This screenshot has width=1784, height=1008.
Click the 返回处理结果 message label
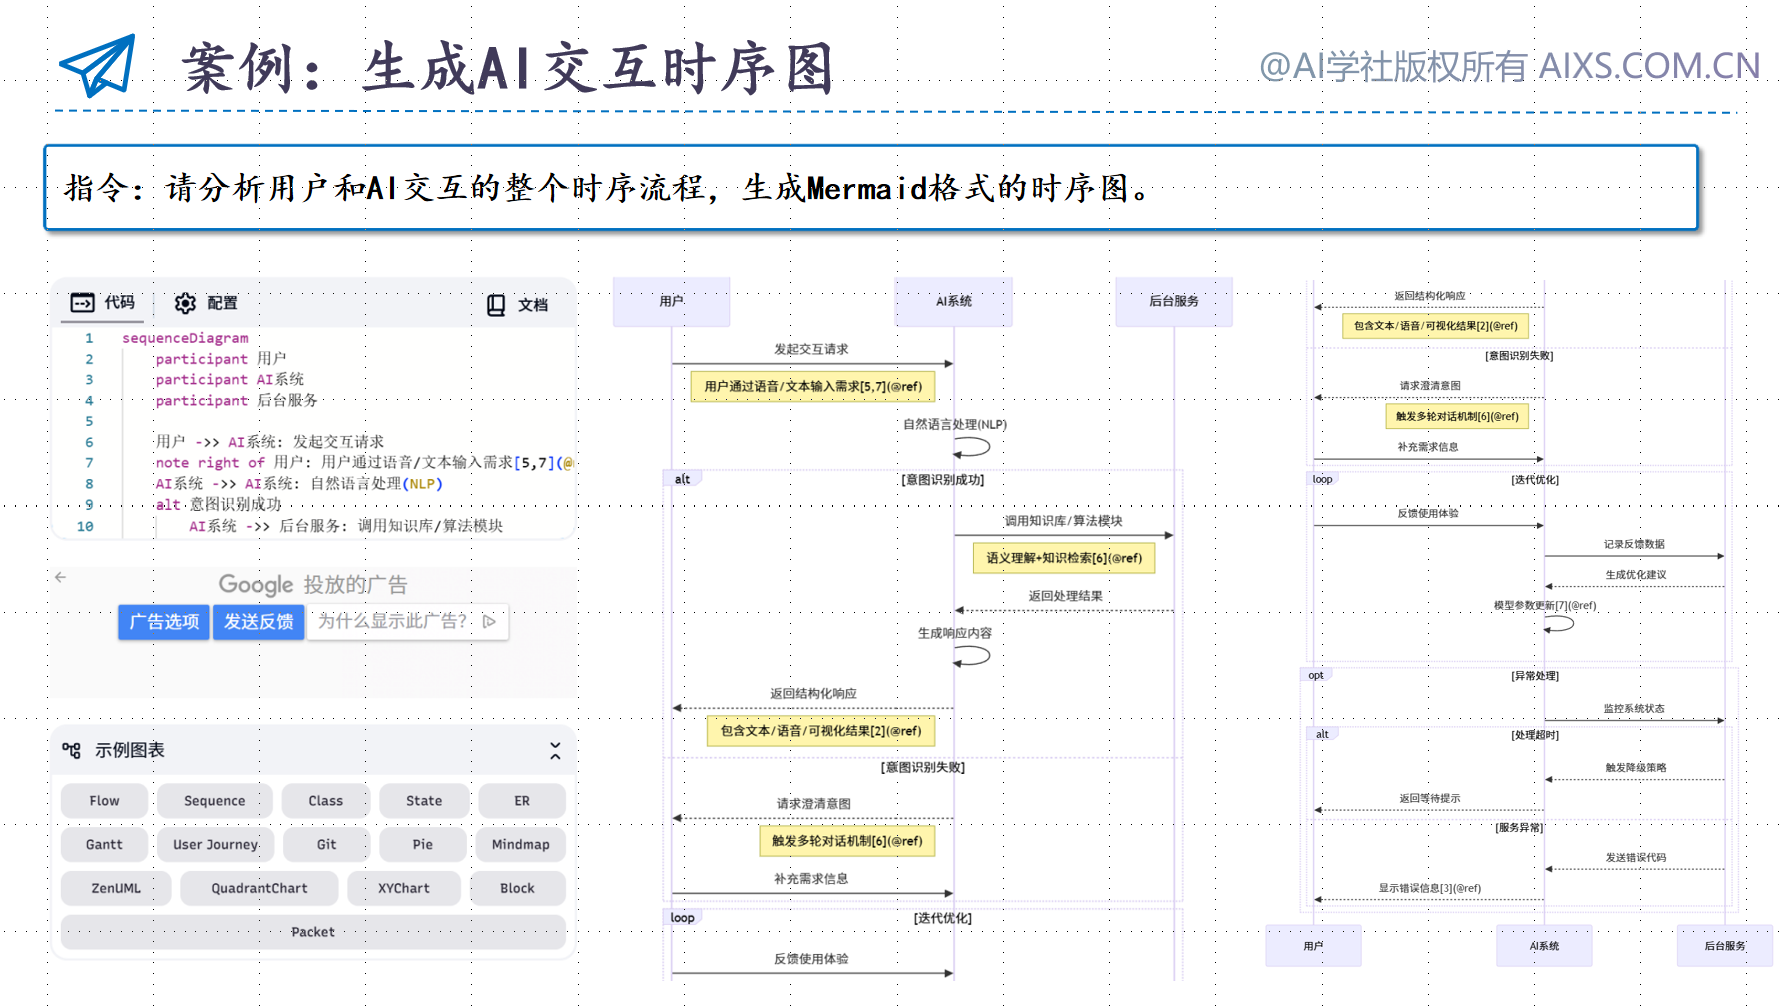(x=1066, y=596)
